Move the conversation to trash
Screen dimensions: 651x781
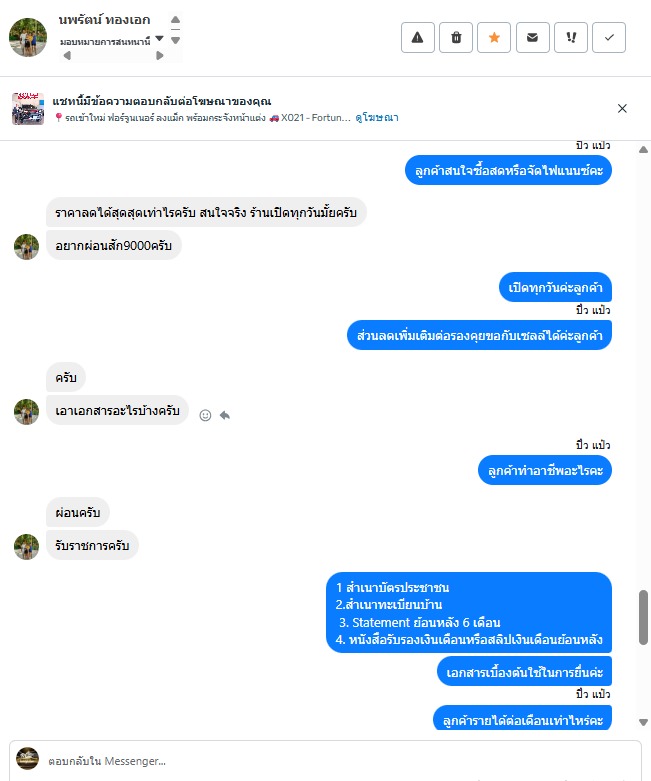(456, 37)
